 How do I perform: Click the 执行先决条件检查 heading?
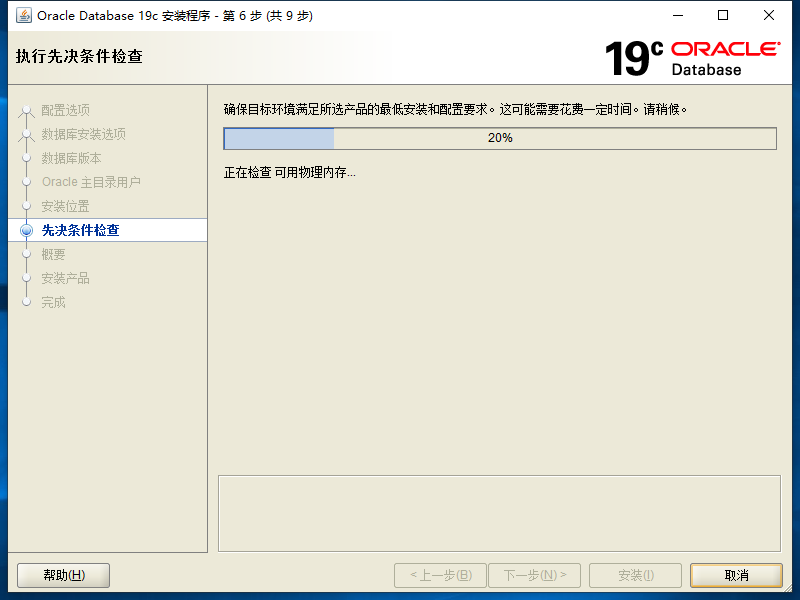point(79,56)
